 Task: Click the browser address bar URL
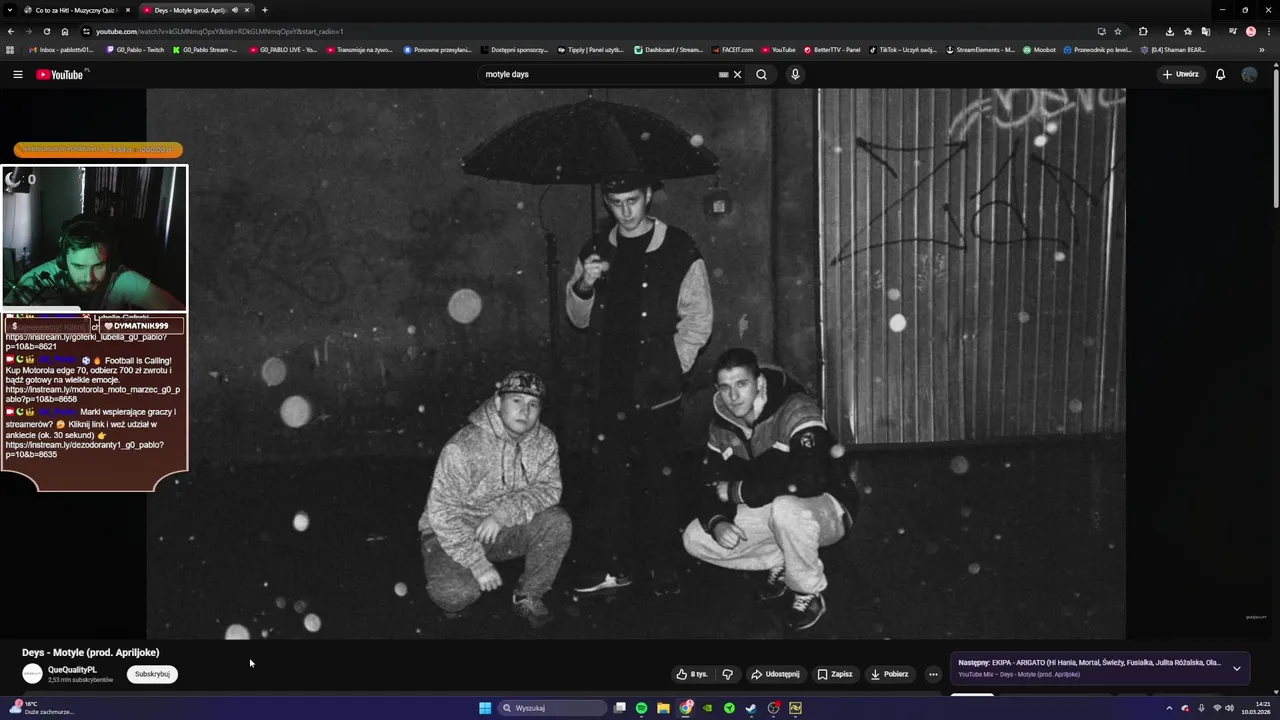[x=220, y=31]
